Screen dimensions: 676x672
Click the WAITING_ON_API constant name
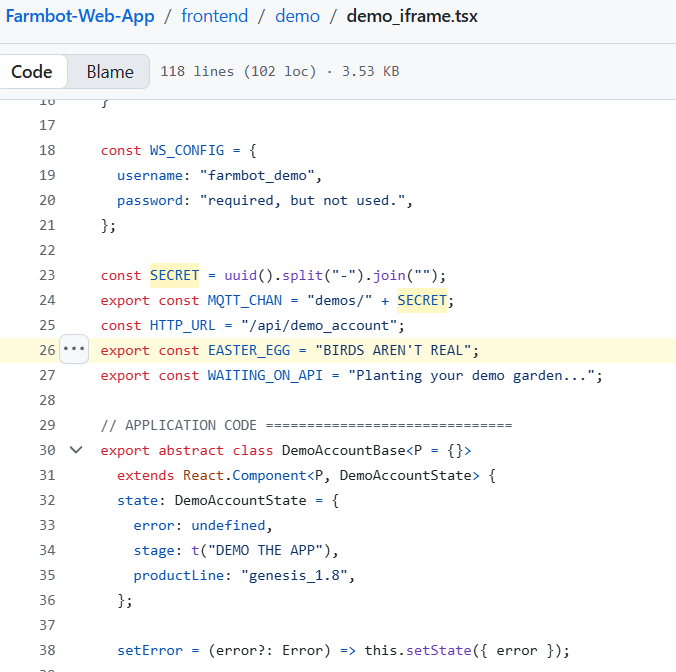[x=266, y=375]
